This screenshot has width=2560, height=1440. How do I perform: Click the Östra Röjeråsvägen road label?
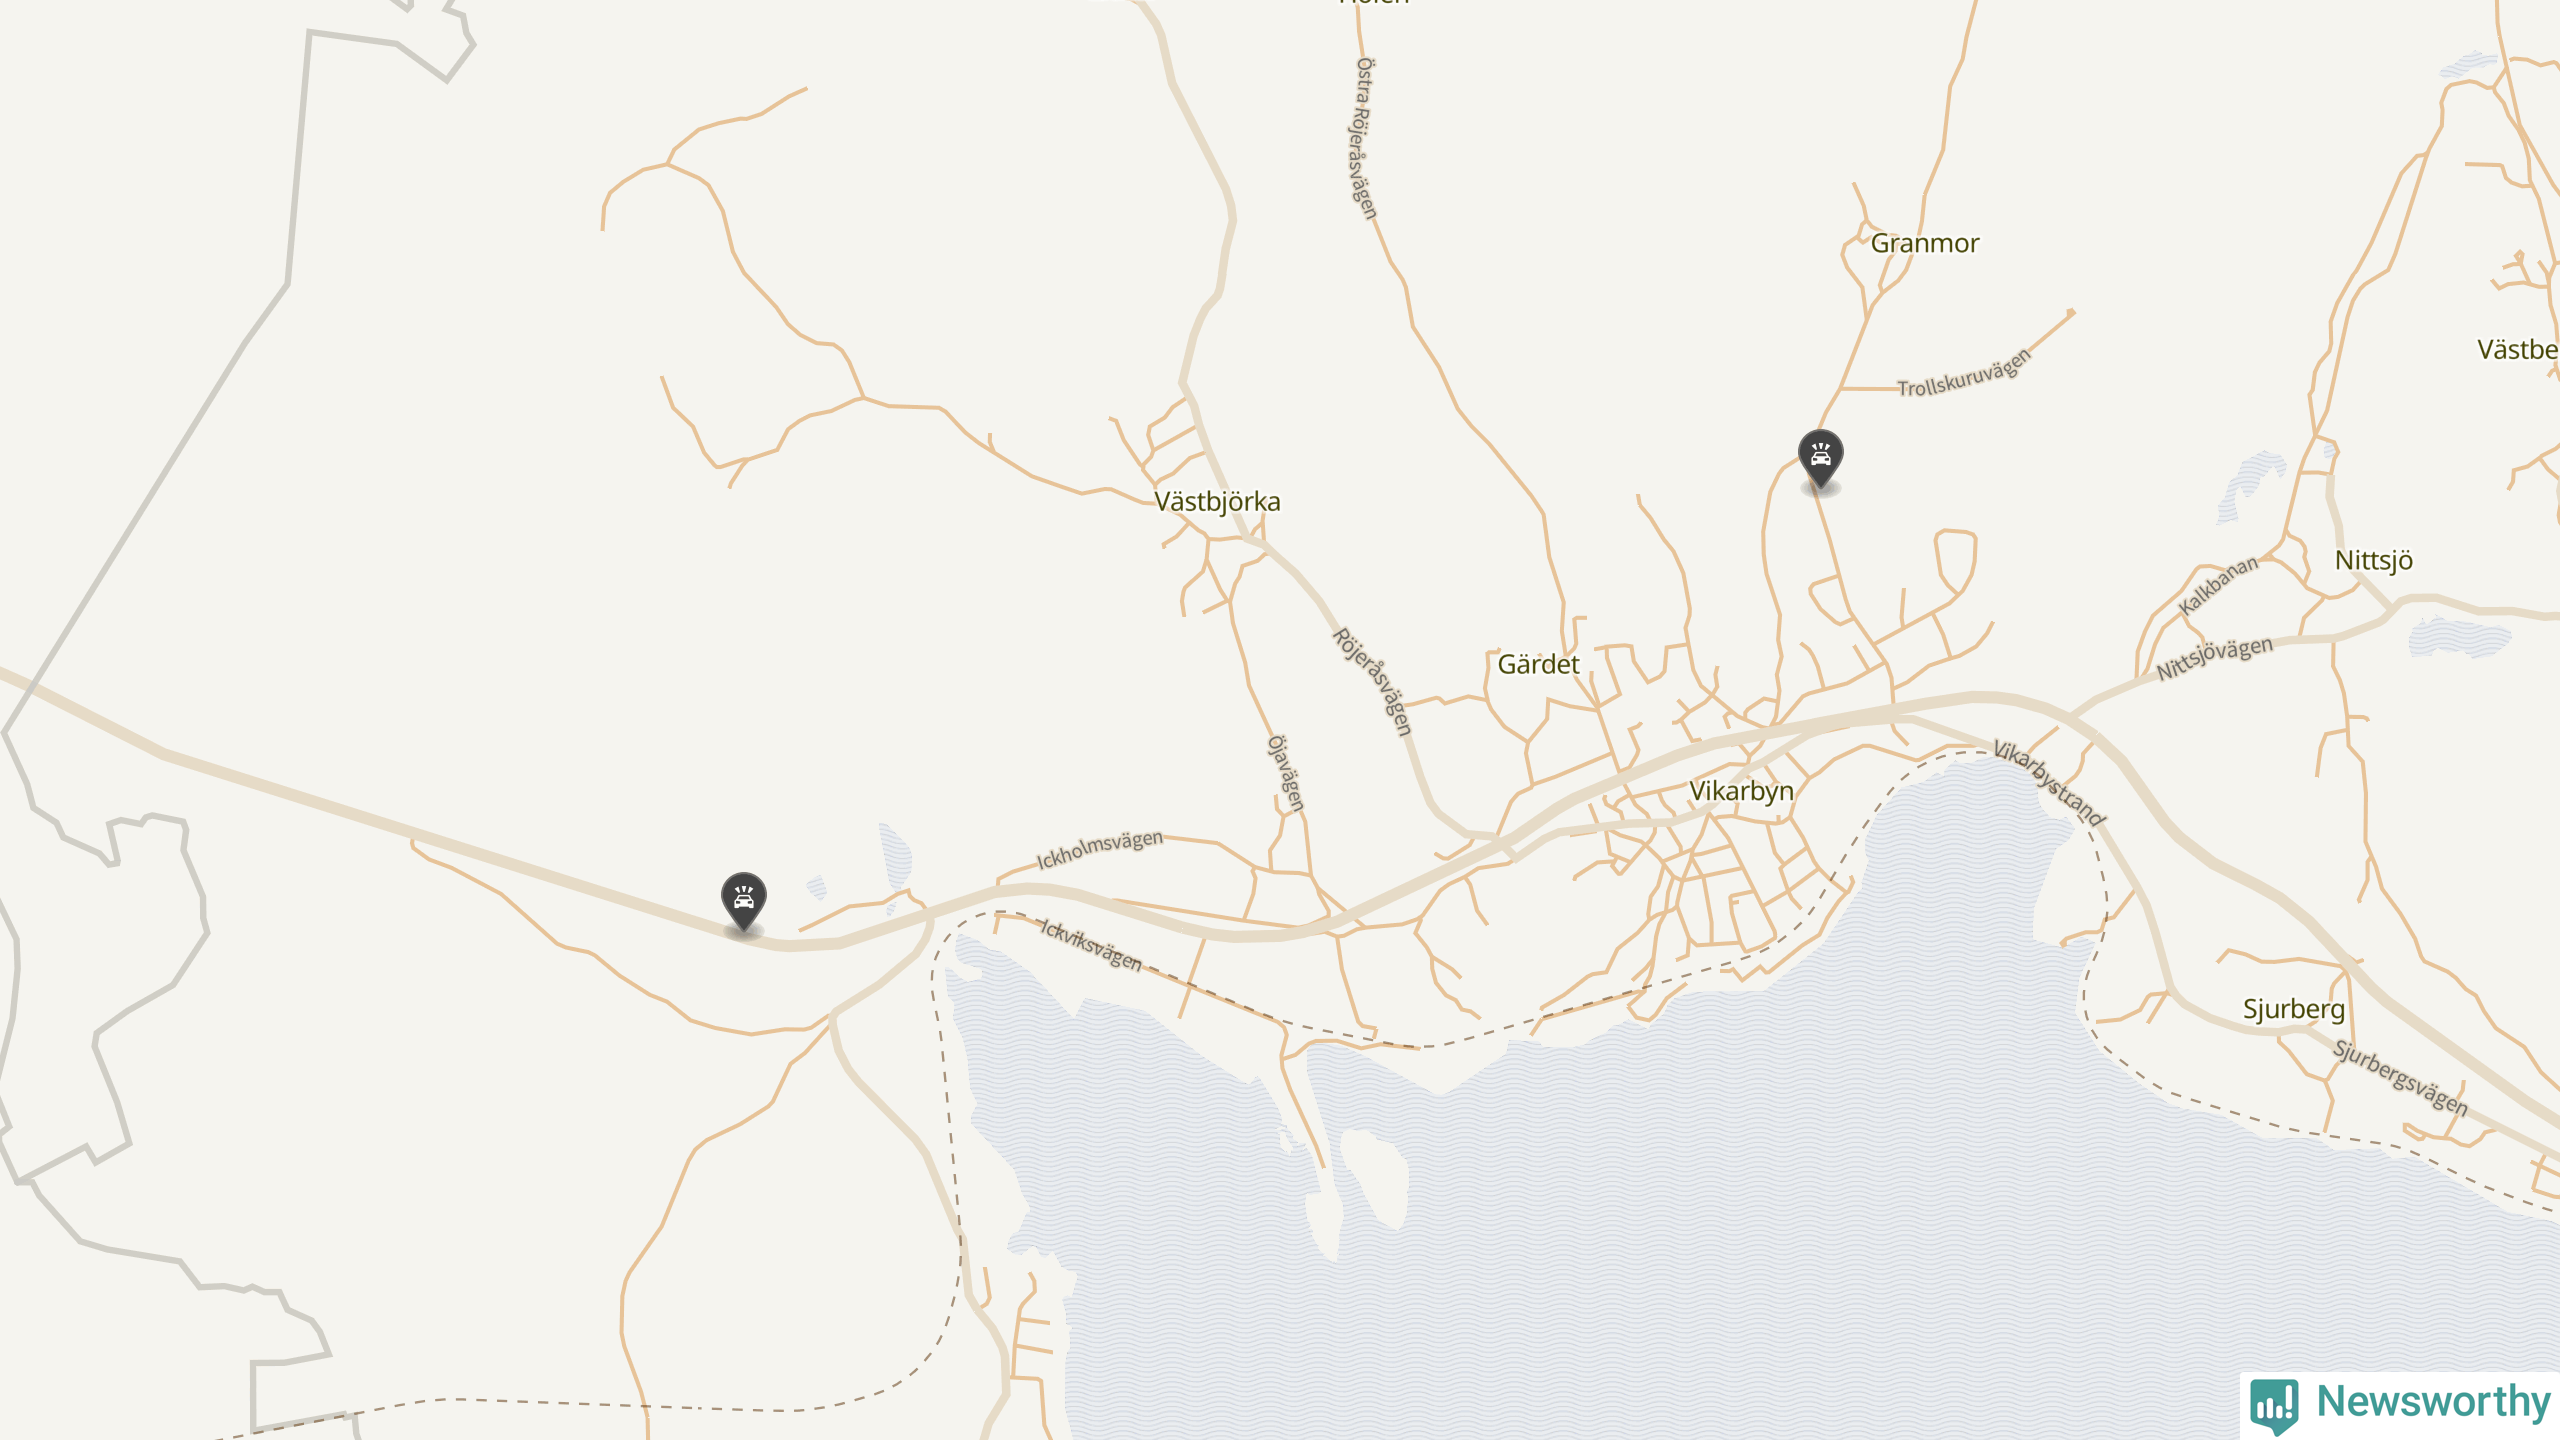point(1366,138)
